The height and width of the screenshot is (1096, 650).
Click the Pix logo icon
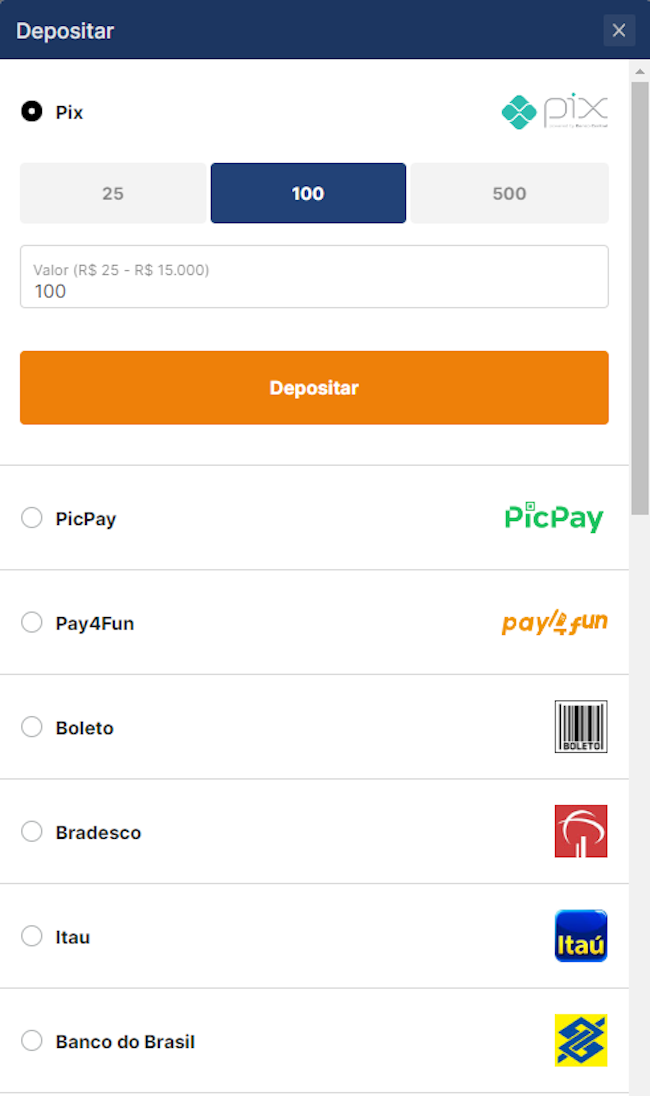[554, 111]
